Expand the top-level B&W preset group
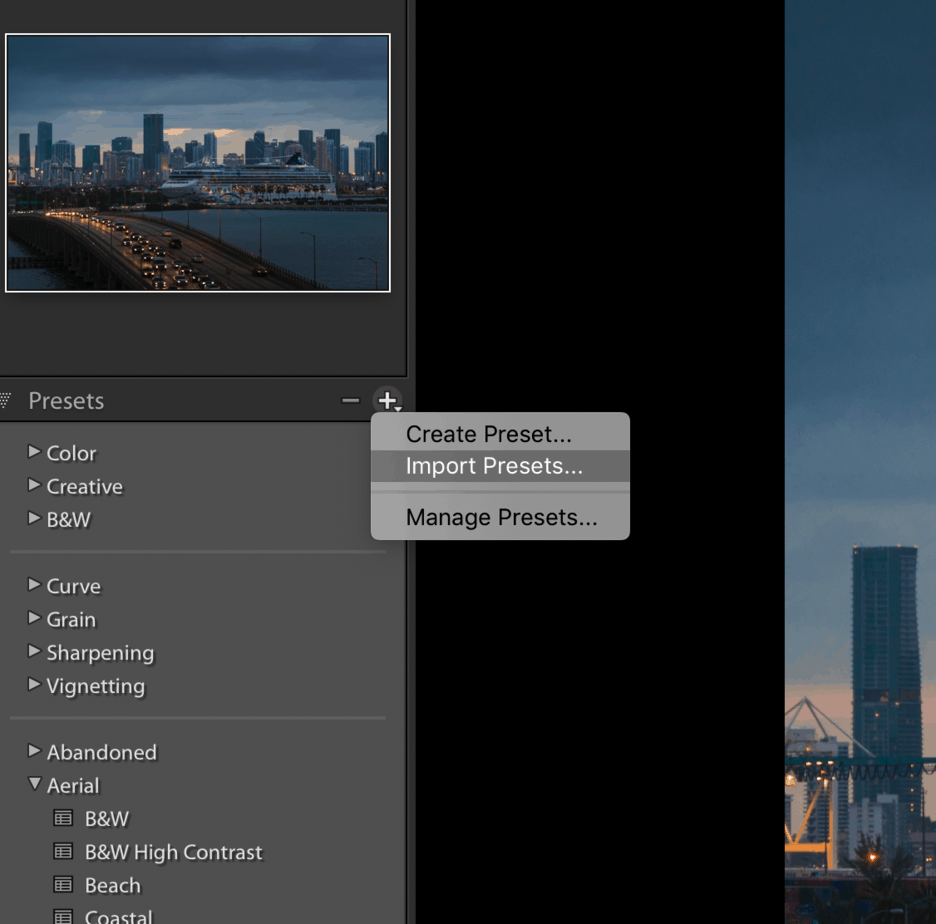The width and height of the screenshot is (936, 924). click(x=34, y=518)
